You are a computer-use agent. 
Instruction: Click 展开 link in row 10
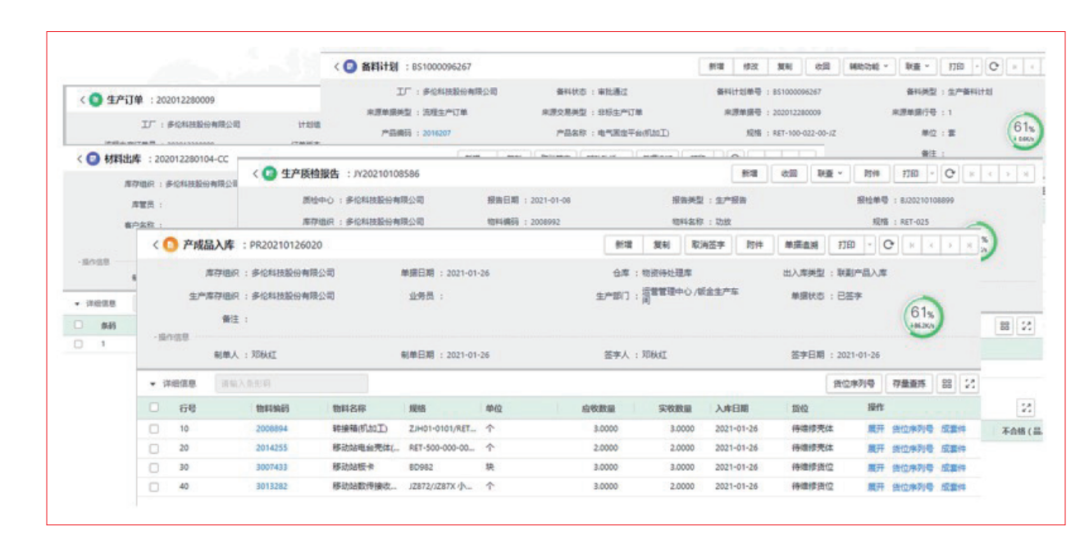(x=875, y=429)
